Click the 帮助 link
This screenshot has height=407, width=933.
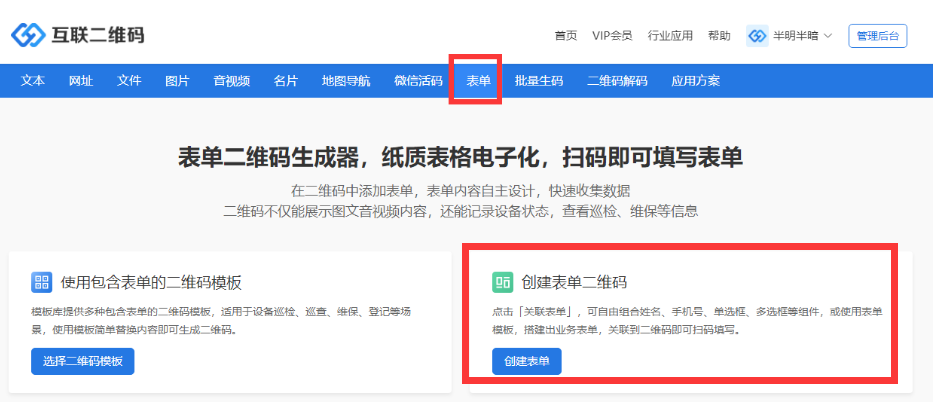tap(719, 36)
